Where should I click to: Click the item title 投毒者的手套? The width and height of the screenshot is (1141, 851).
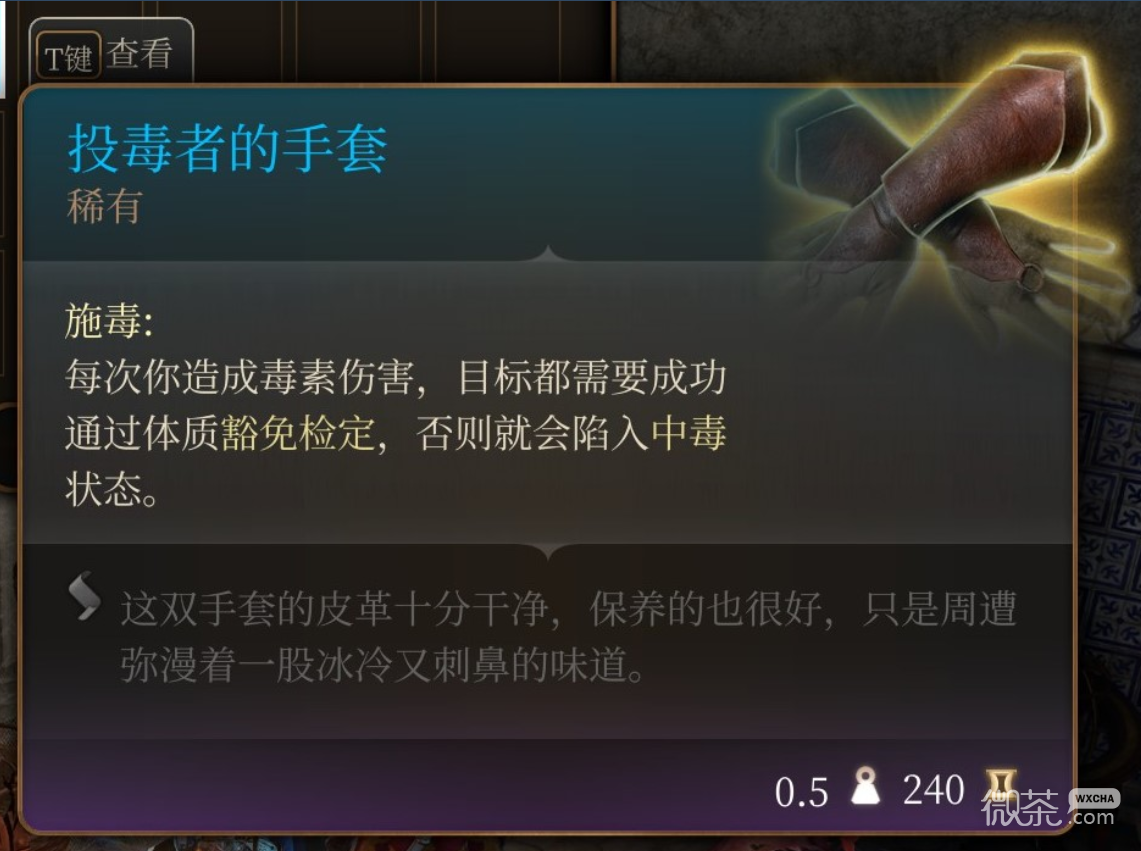(227, 148)
